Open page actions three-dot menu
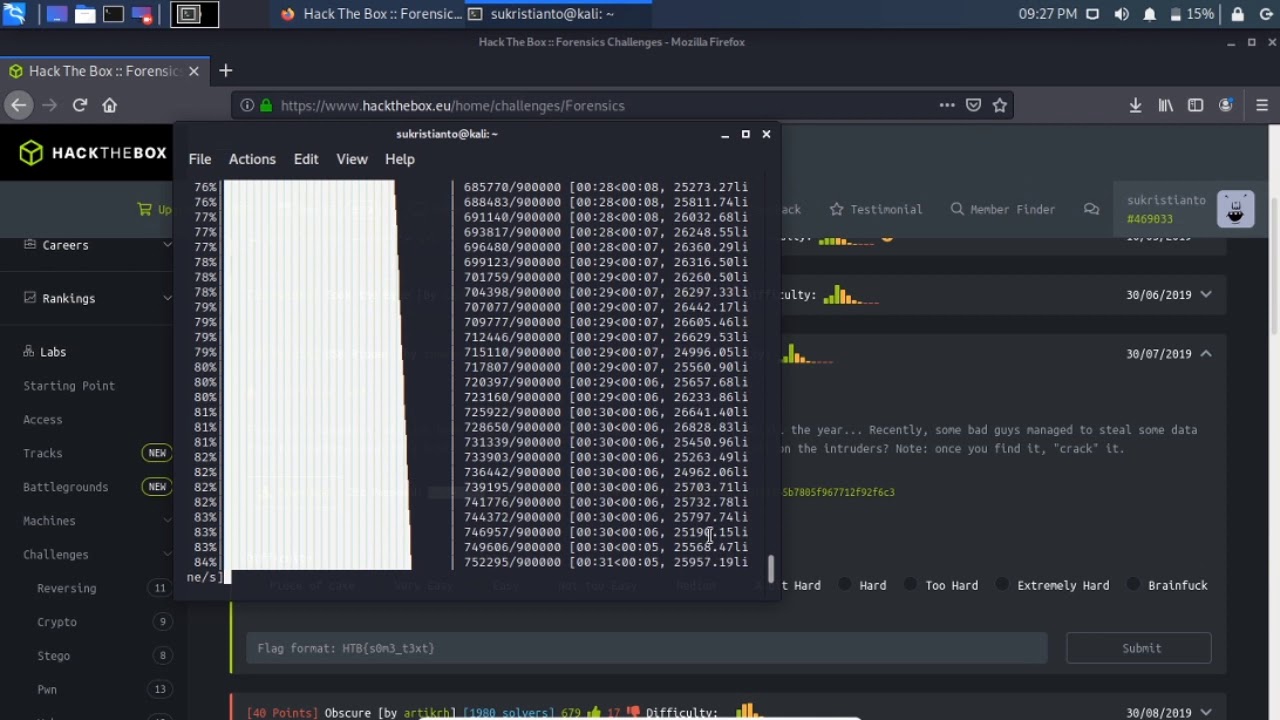Screen dimensions: 1280x720 coord(947,105)
